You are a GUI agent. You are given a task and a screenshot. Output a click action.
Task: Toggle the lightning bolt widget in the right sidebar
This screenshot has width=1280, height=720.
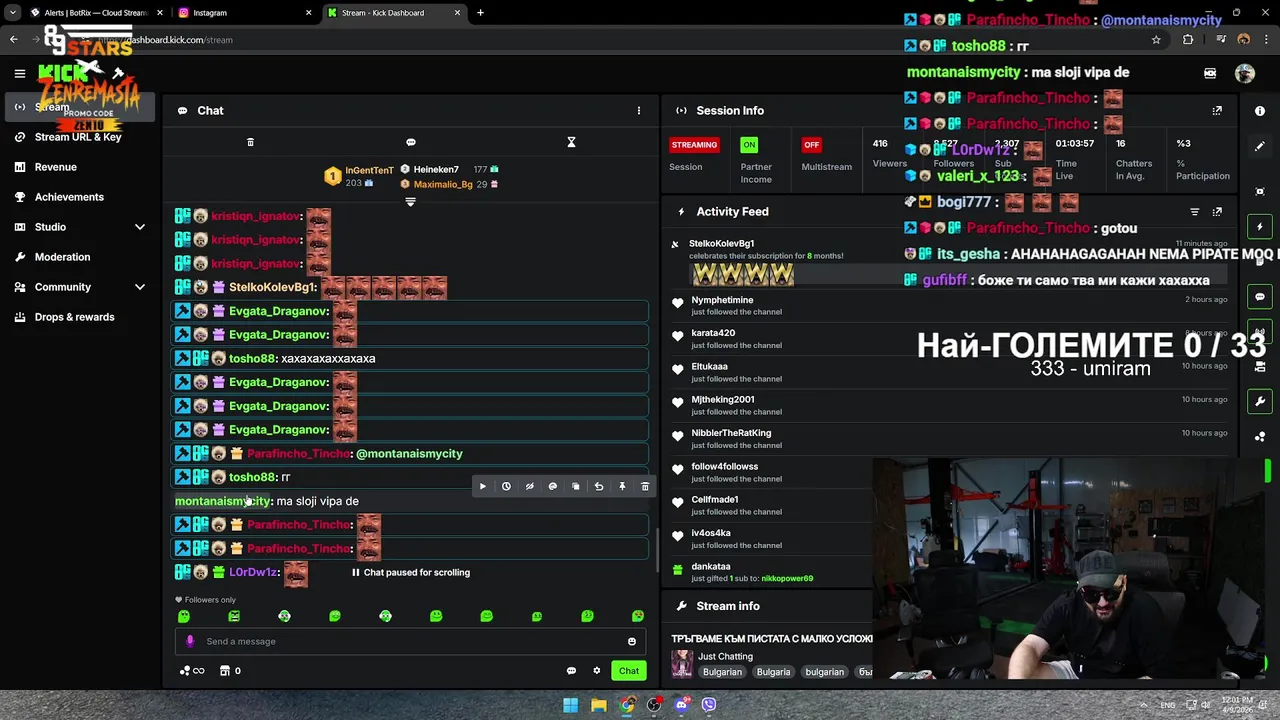pos(1260,227)
